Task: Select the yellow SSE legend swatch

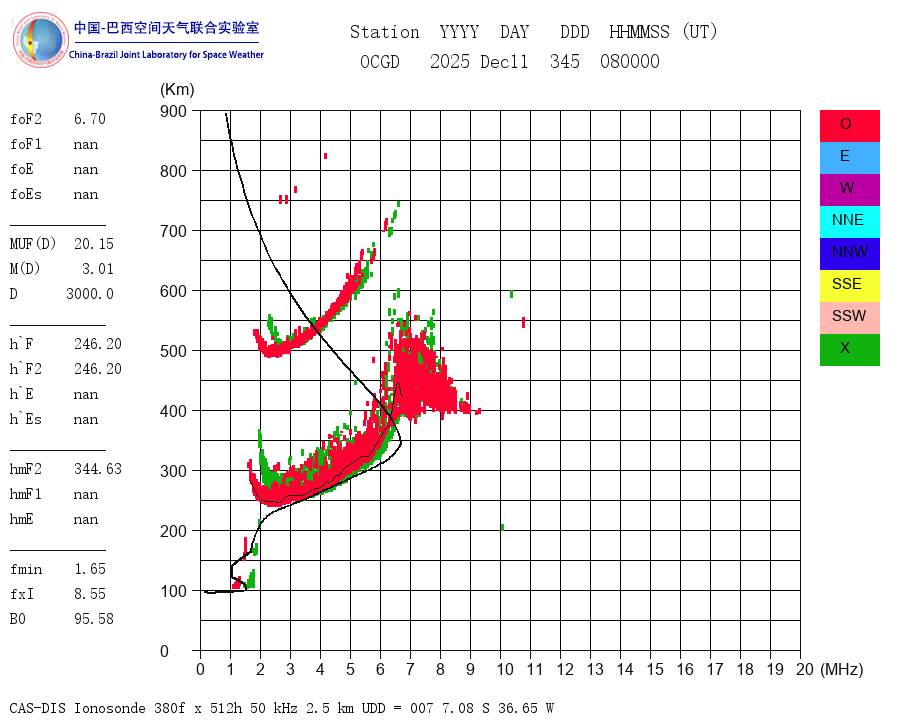Action: click(x=849, y=286)
